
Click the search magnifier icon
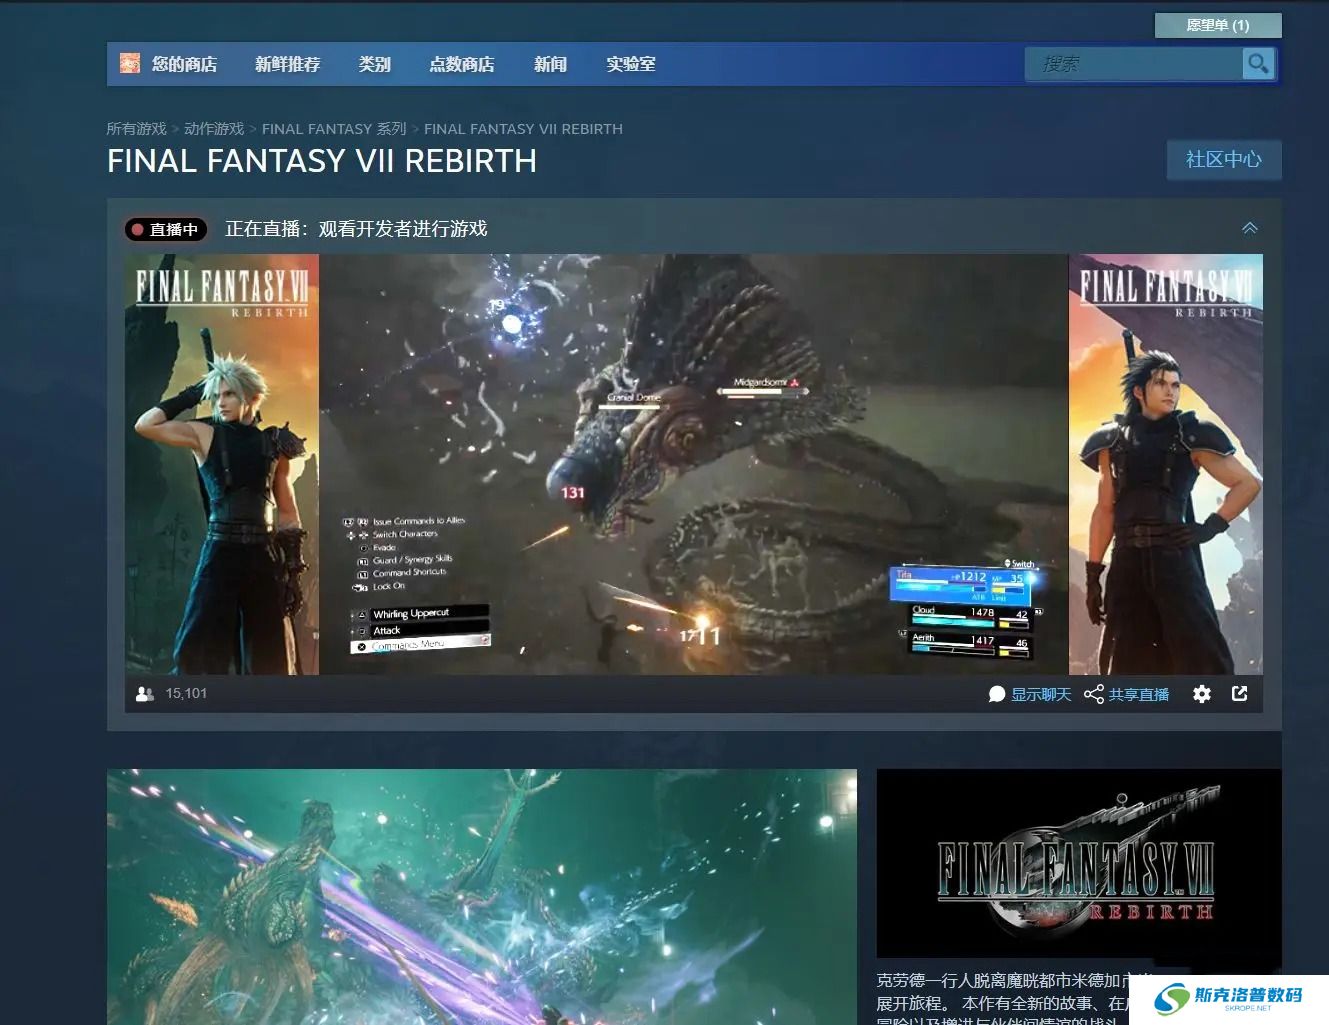(1257, 64)
